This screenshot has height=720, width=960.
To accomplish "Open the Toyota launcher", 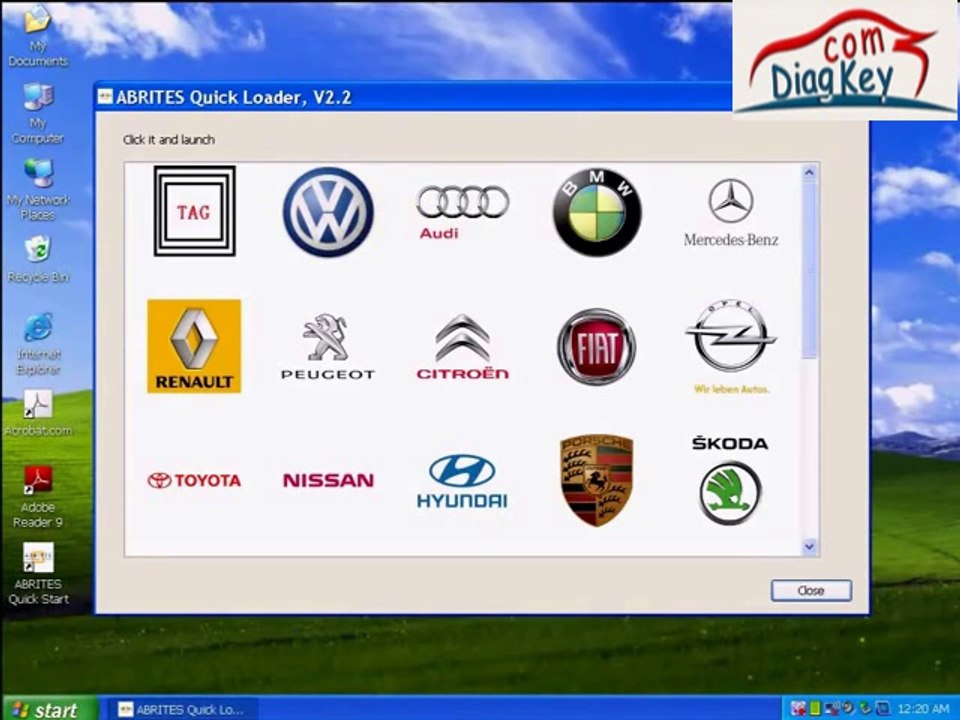I will tap(194, 481).
